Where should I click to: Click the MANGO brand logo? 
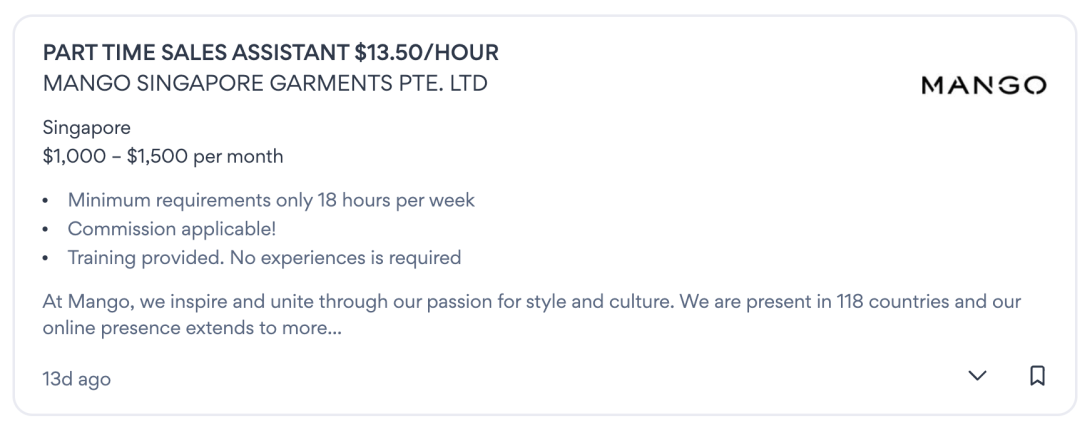pos(983,84)
